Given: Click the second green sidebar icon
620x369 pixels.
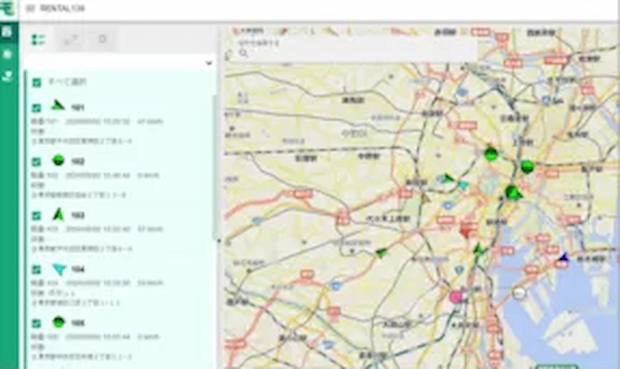Looking at the screenshot, I should 7,54.
